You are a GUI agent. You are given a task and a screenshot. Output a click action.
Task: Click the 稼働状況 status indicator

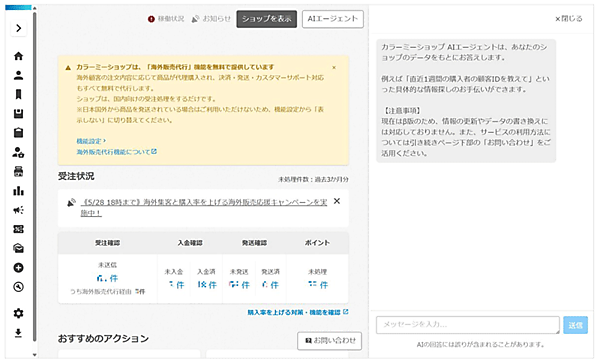166,19
